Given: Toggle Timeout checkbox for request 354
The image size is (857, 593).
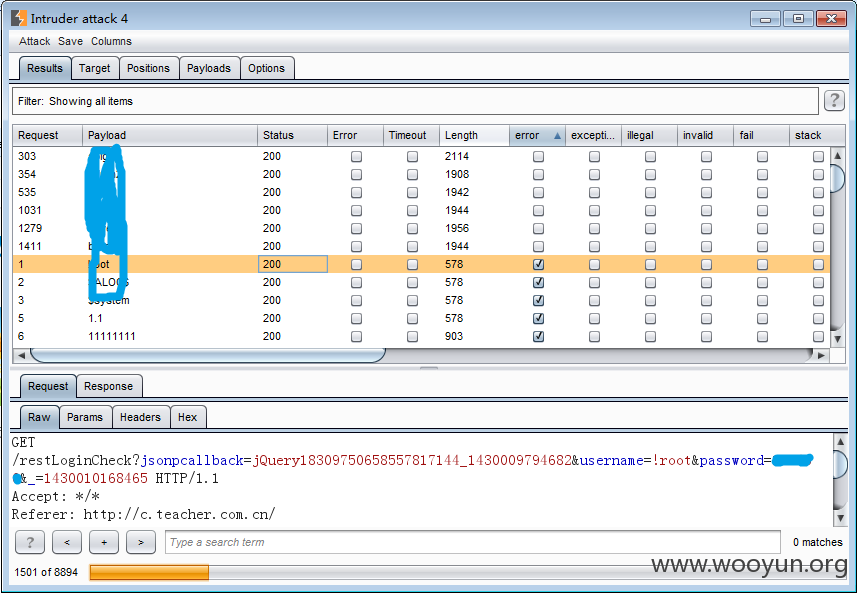Looking at the screenshot, I should click(412, 175).
